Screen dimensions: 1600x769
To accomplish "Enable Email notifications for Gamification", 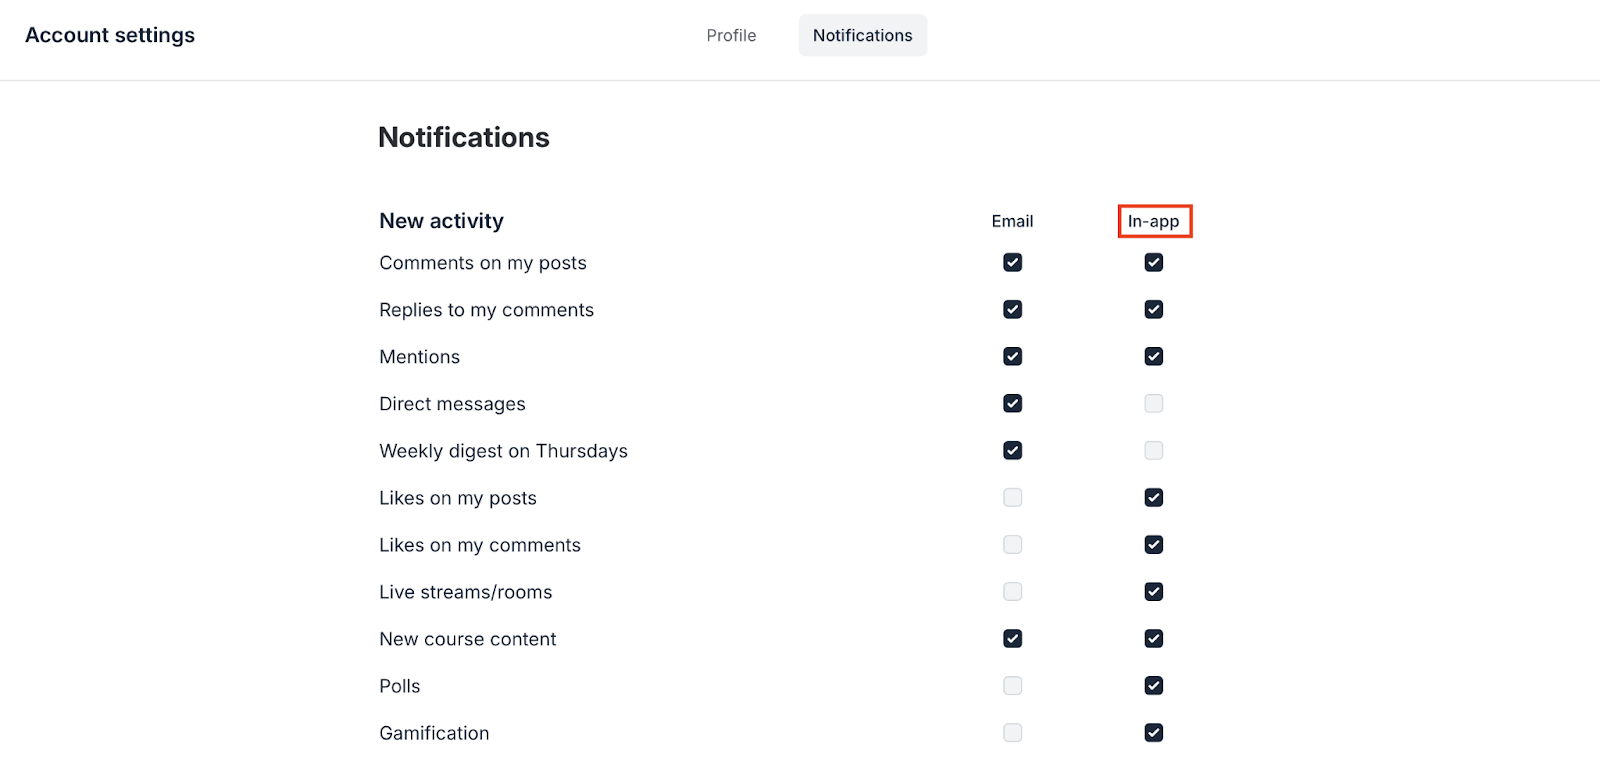I will click(1012, 732).
